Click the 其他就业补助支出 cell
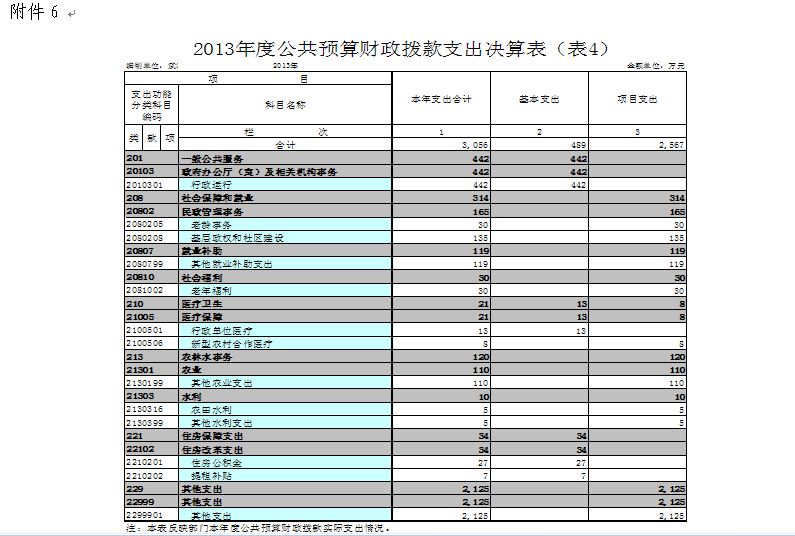This screenshot has height=536, width=795. (231, 264)
